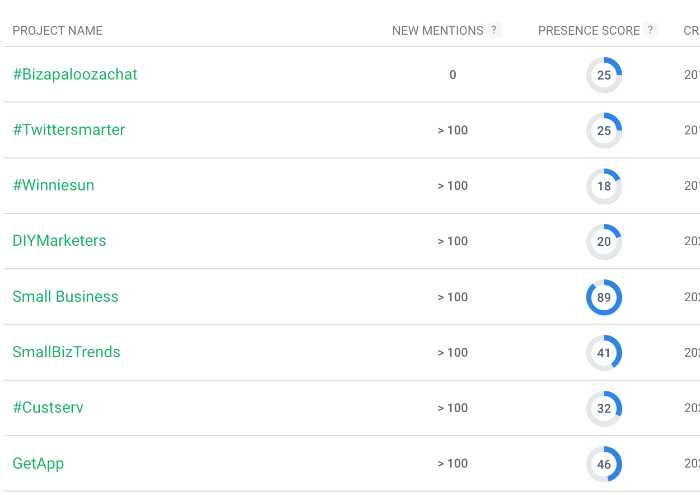Viewport: 700px width, 495px height.
Task: Click the Presence Score help question icon
Action: (650, 30)
